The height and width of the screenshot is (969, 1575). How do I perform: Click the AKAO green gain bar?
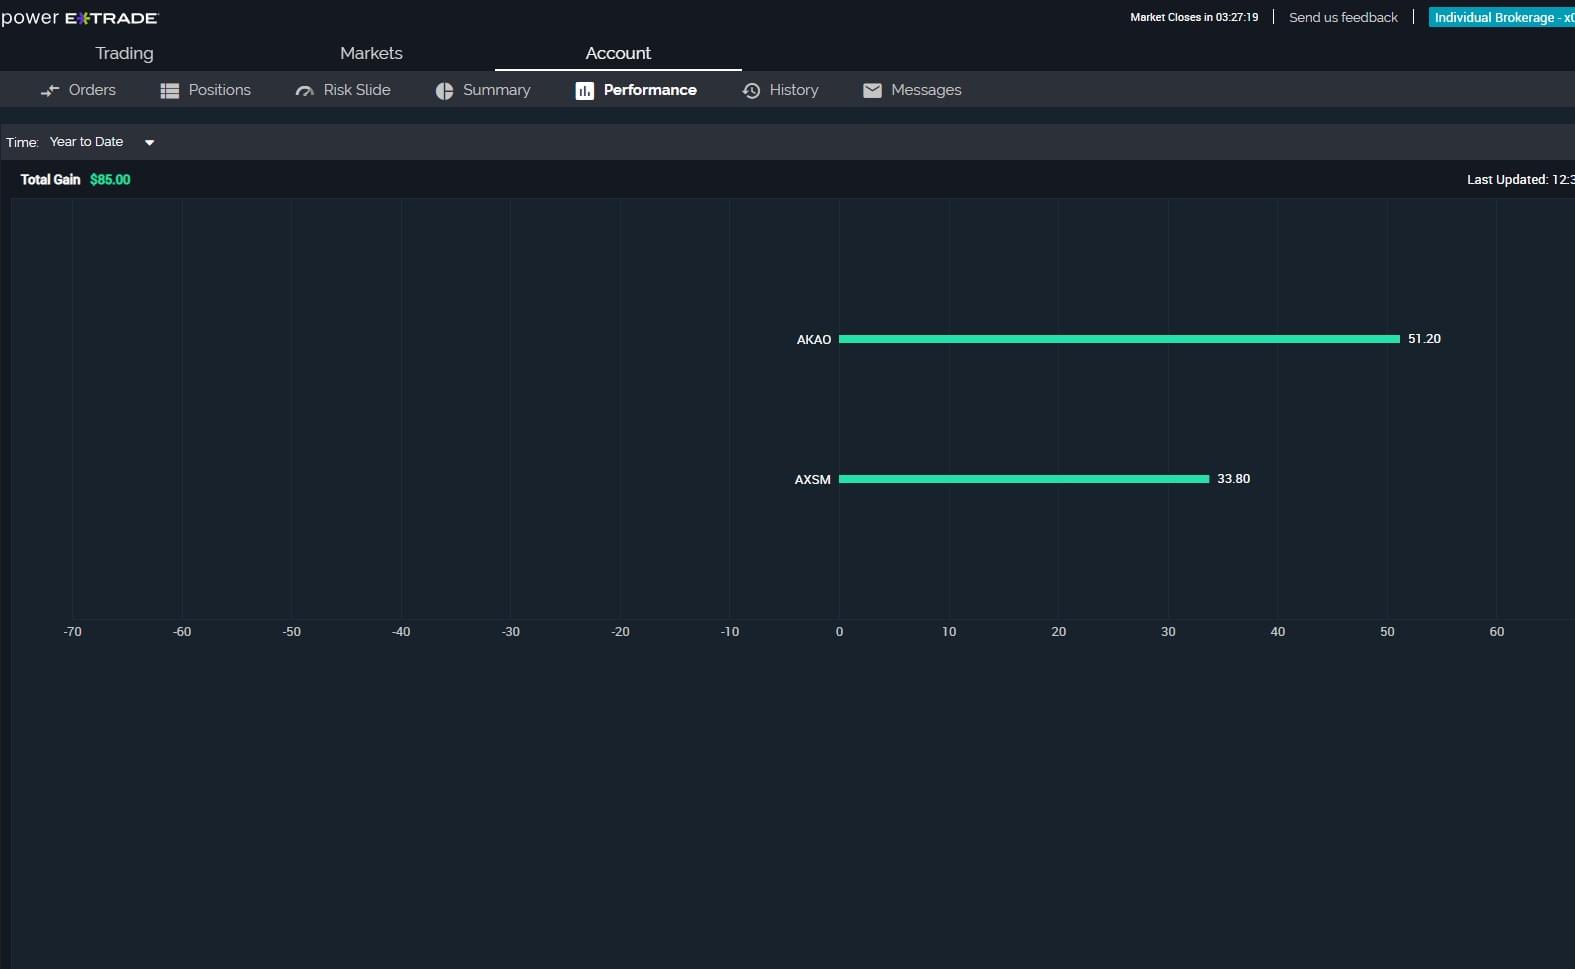[1119, 339]
